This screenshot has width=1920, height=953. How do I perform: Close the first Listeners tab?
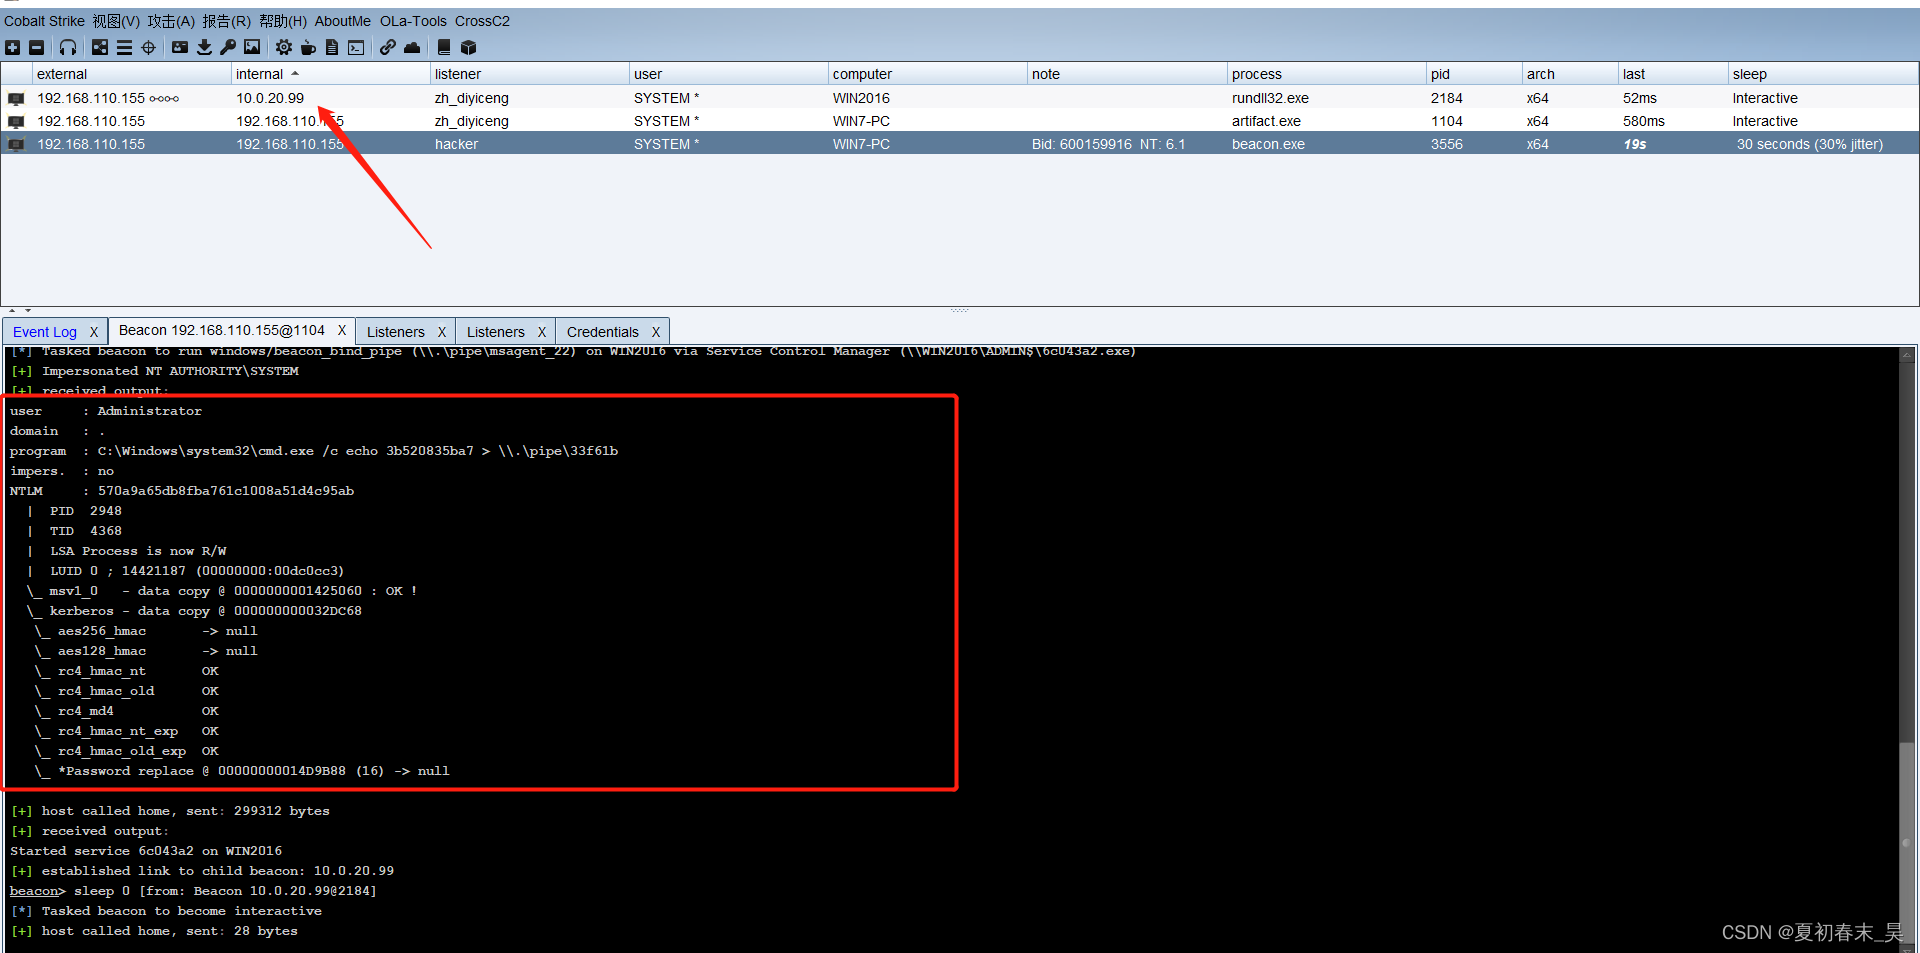pos(442,332)
